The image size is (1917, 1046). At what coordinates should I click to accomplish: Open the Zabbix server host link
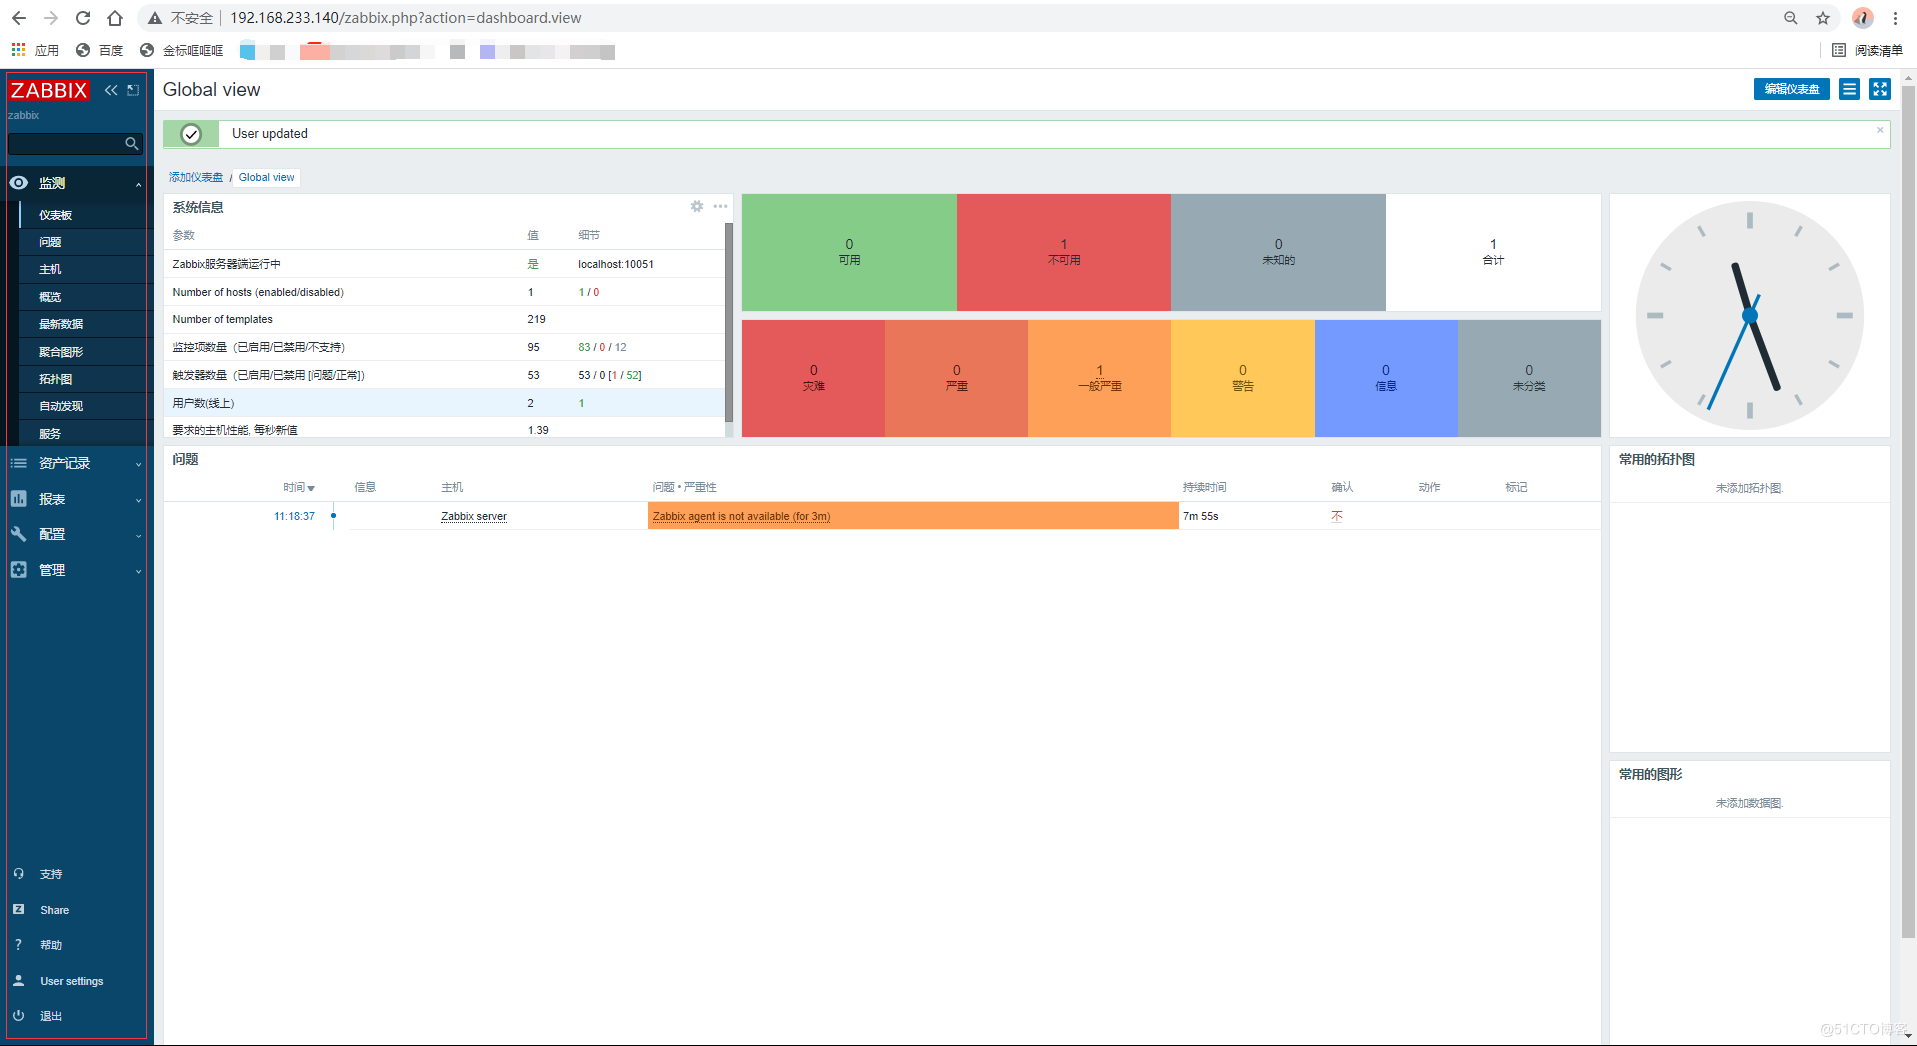(x=474, y=517)
